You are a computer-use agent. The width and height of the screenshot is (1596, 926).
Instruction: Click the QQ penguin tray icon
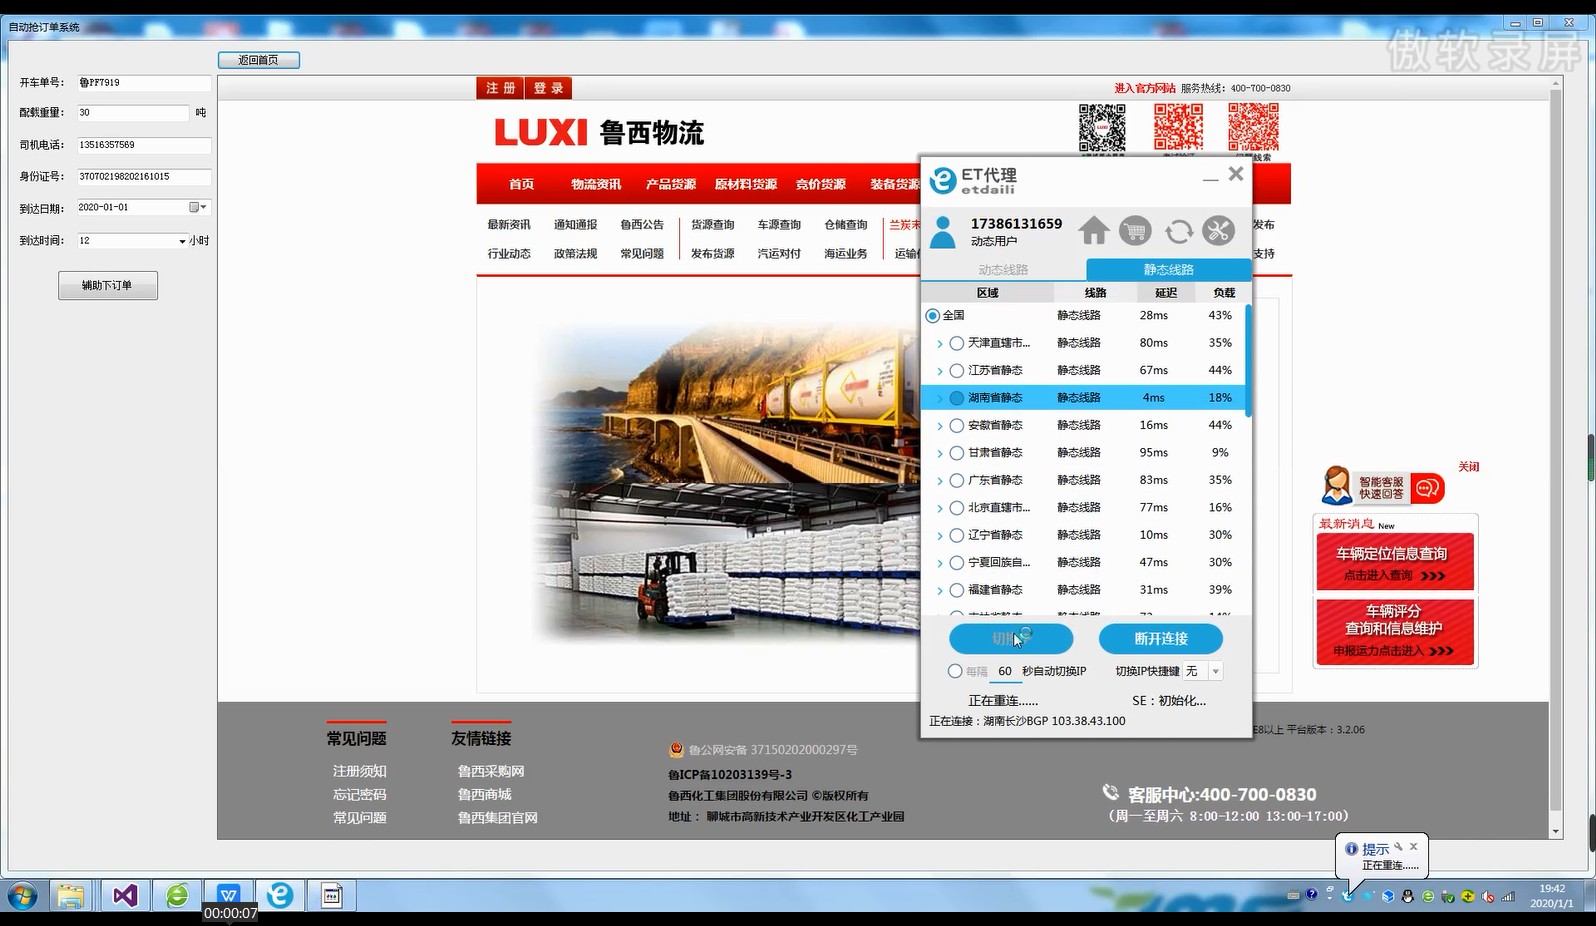click(x=1408, y=896)
